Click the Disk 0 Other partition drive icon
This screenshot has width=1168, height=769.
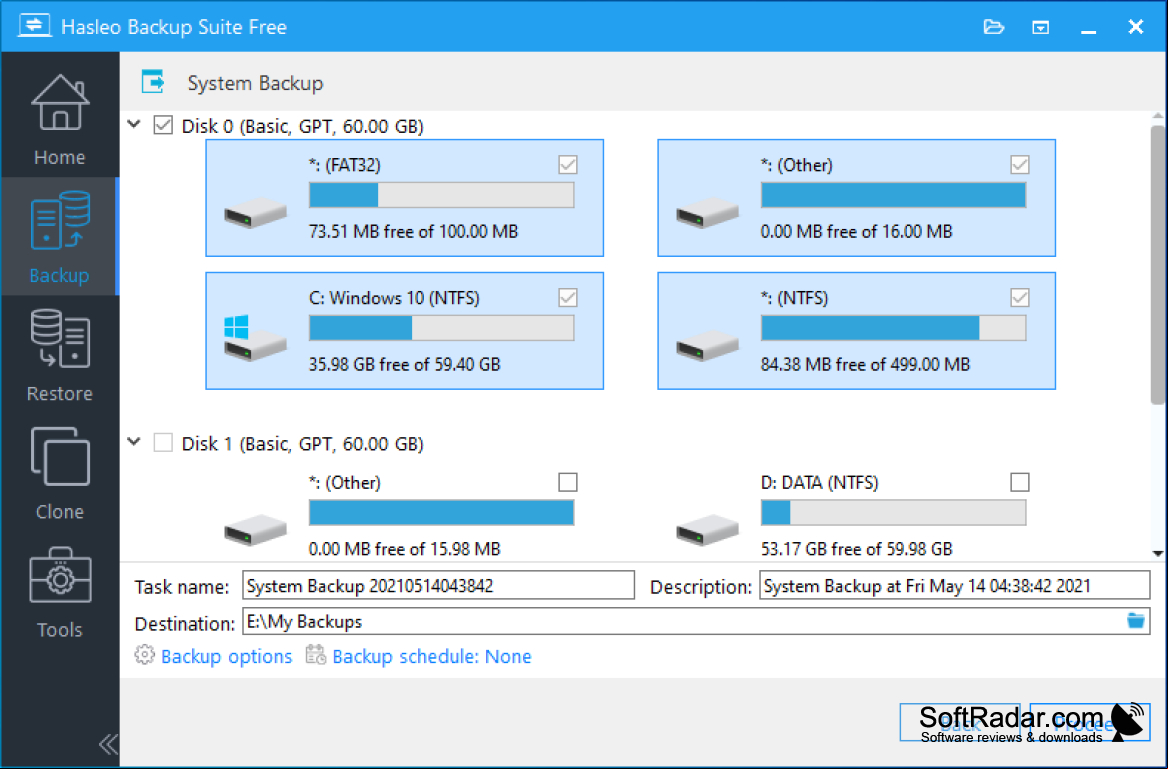[707, 212]
